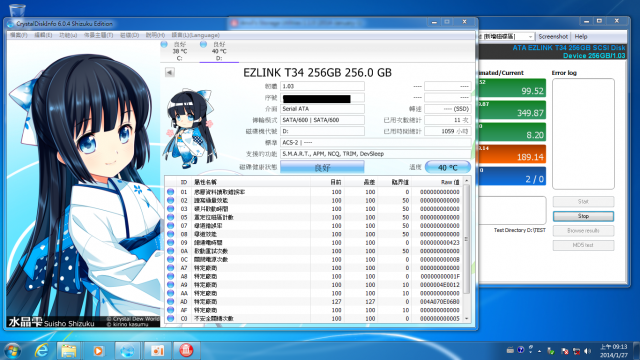
Task: Click the SMART list scrollbar down arrow
Action: (467, 319)
